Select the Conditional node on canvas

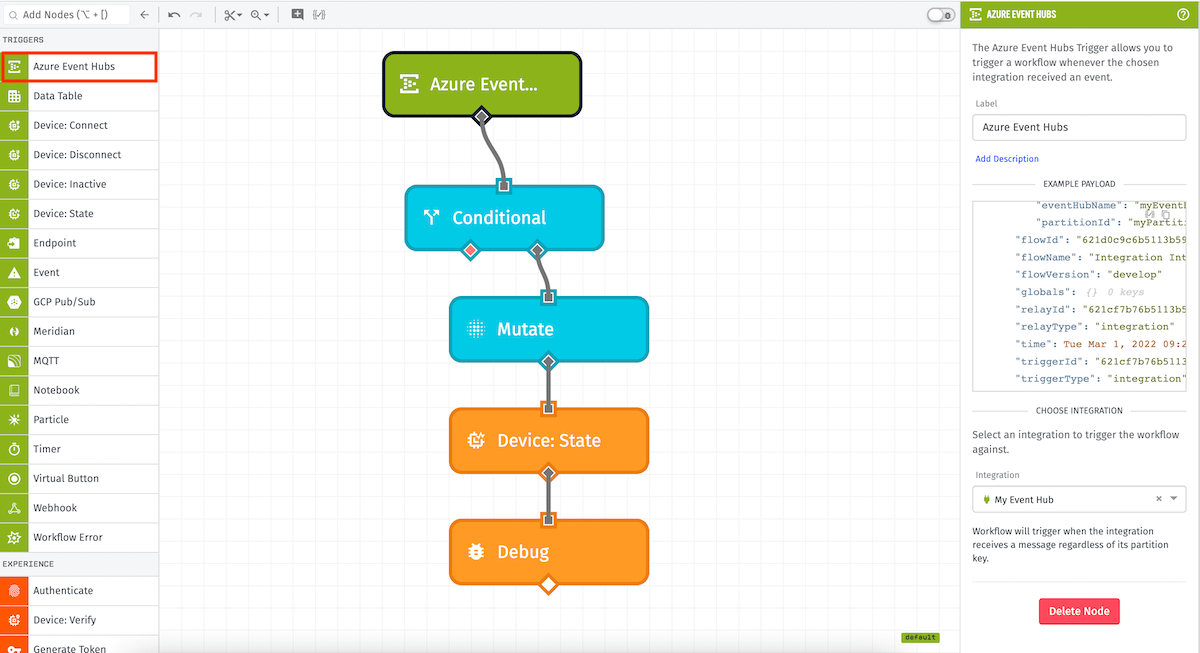click(x=504, y=217)
